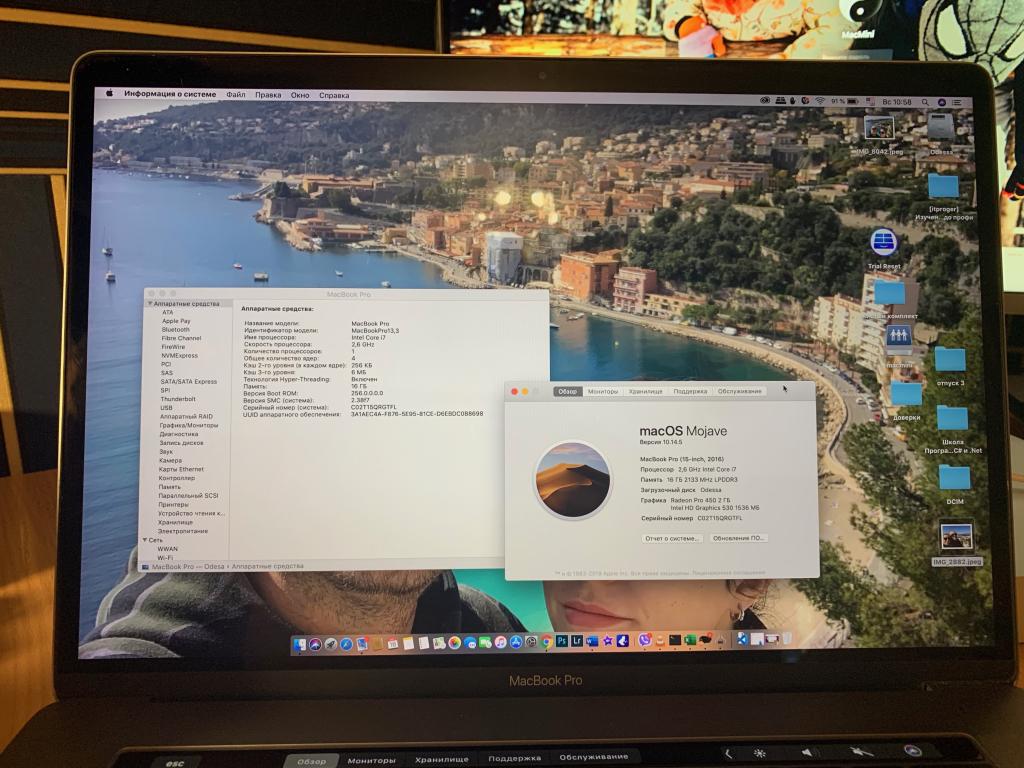Select 'Thunderbolt' in the sidebar
Viewport: 1024px width, 768px height.
178,399
